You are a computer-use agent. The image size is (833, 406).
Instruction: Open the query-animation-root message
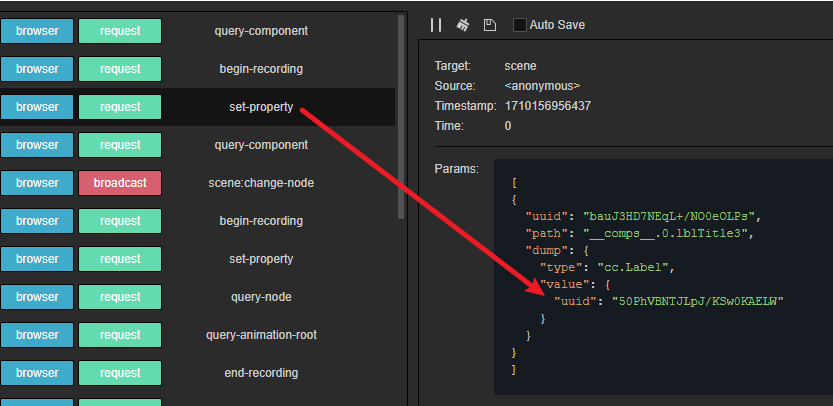tap(261, 335)
